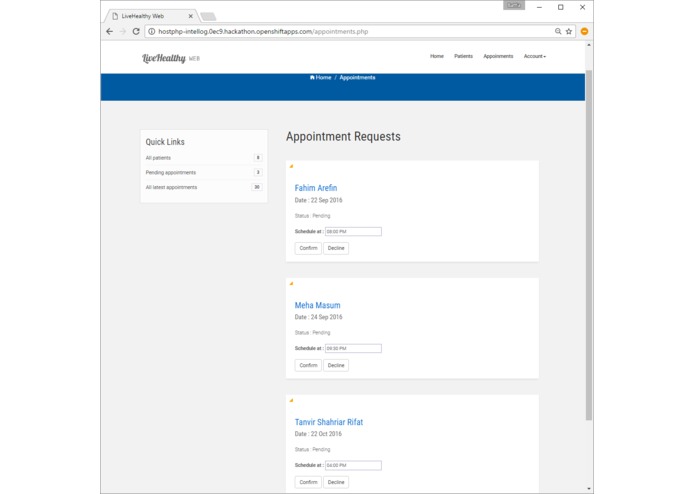The image size is (695, 494).
Task: Click the Pending appointments count badge
Action: point(258,172)
